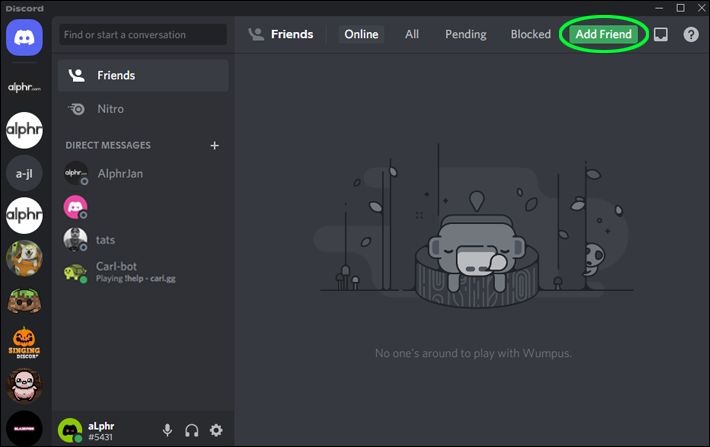Open User Settings gear
This screenshot has height=447, width=710.
pos(216,430)
